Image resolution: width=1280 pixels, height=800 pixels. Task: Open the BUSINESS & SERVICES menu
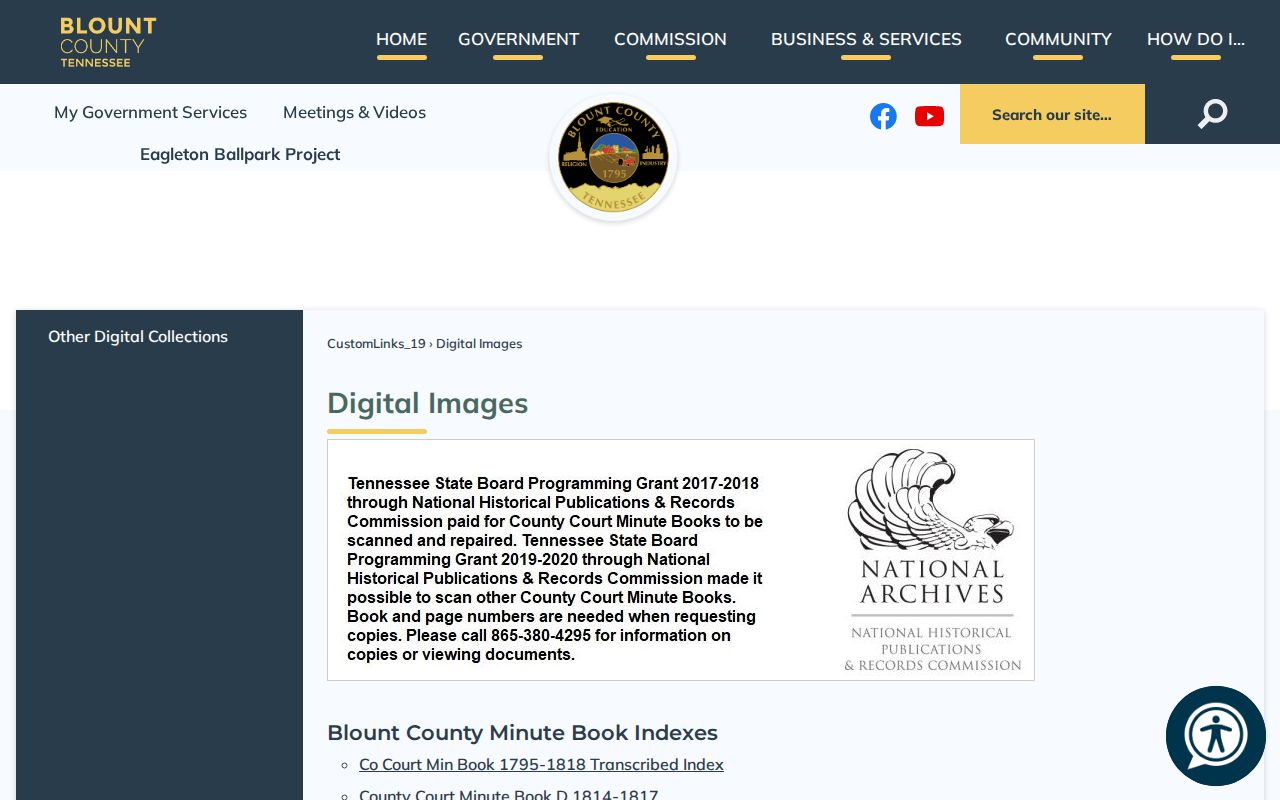[x=866, y=40]
